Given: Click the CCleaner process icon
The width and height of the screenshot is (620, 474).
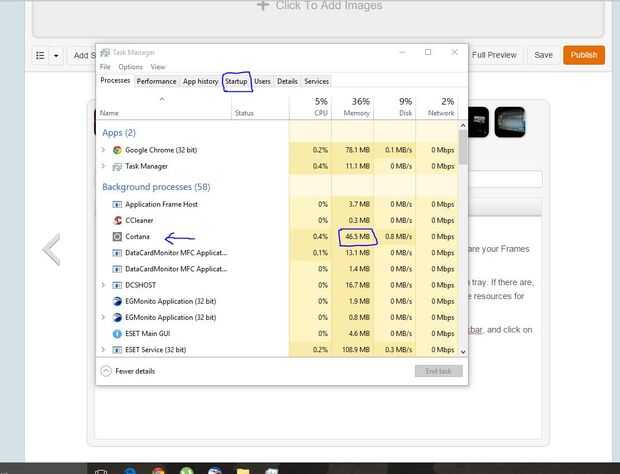Looking at the screenshot, I should coord(117,220).
